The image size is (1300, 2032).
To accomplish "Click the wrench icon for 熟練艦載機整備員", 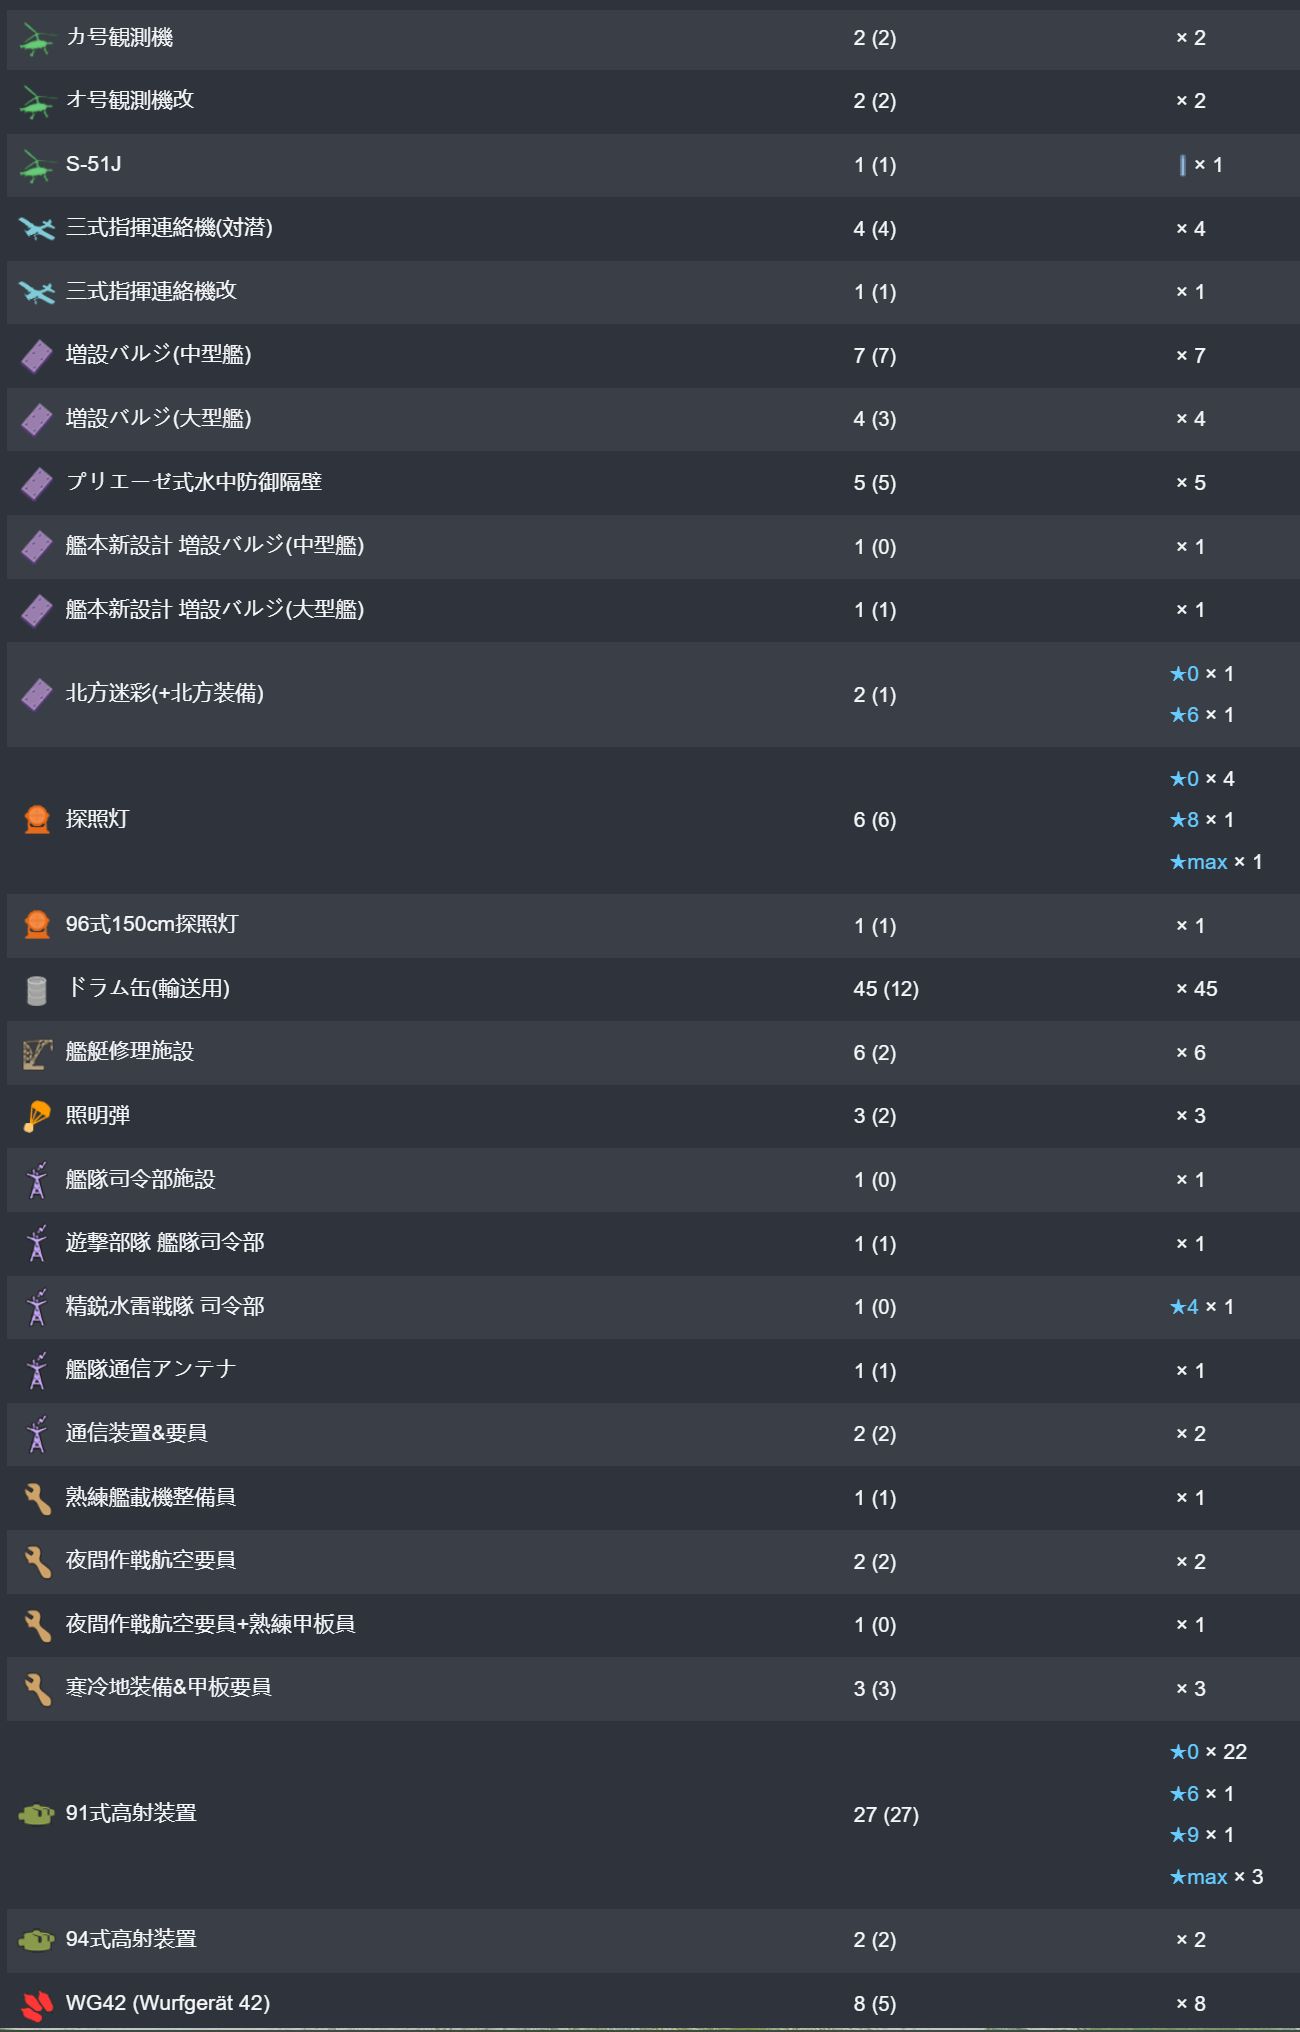I will (x=37, y=1498).
